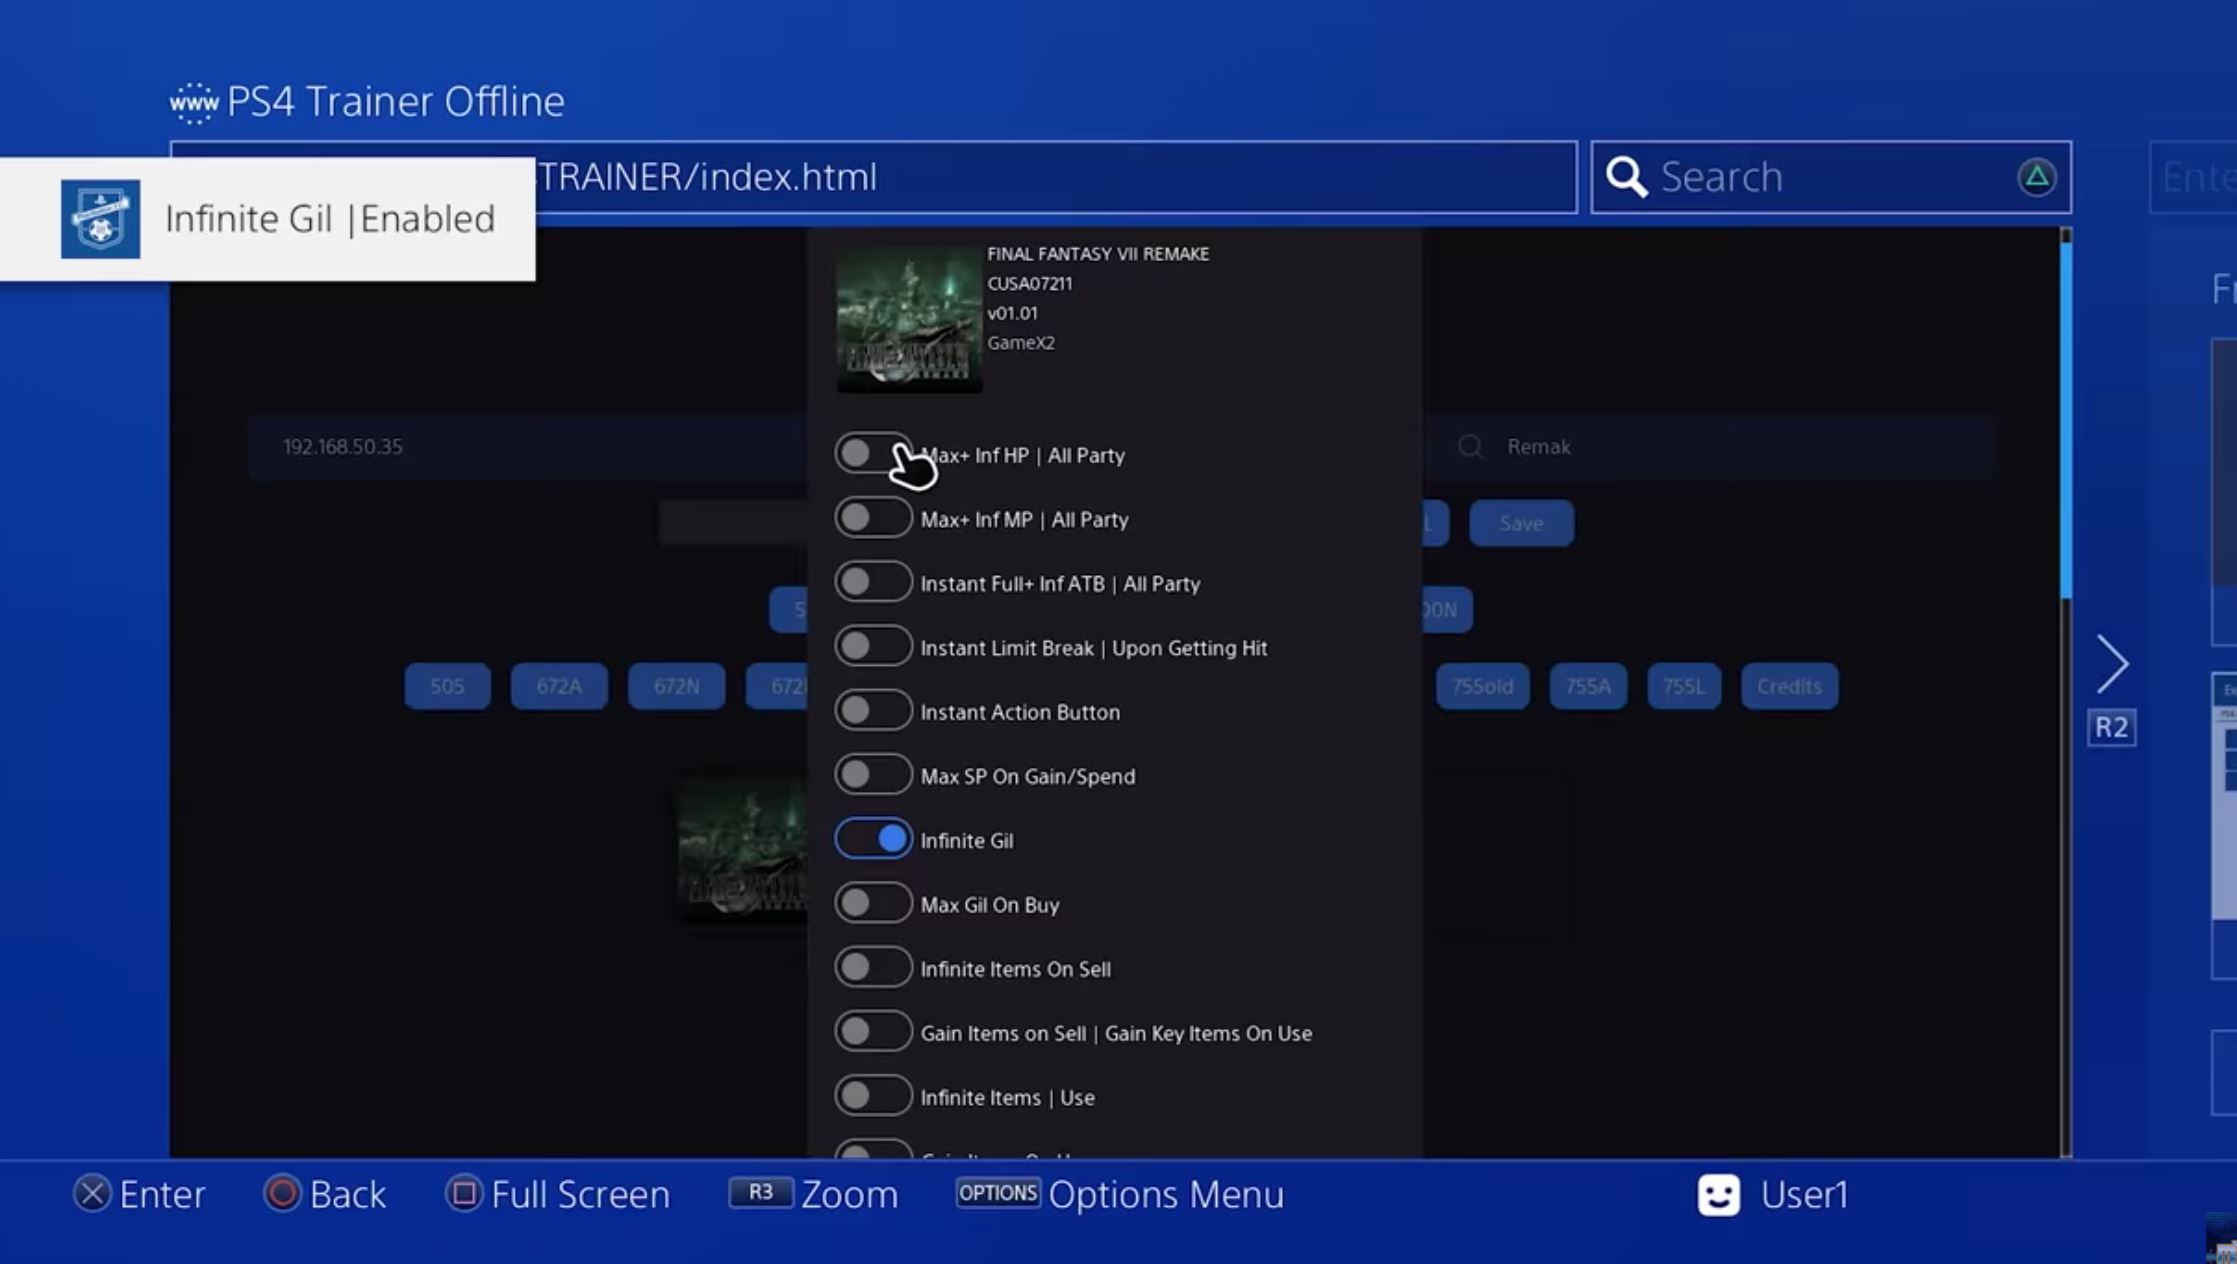Click the Infinite Gil | Enabled notification
This screenshot has width=2237, height=1264.
pos(268,219)
